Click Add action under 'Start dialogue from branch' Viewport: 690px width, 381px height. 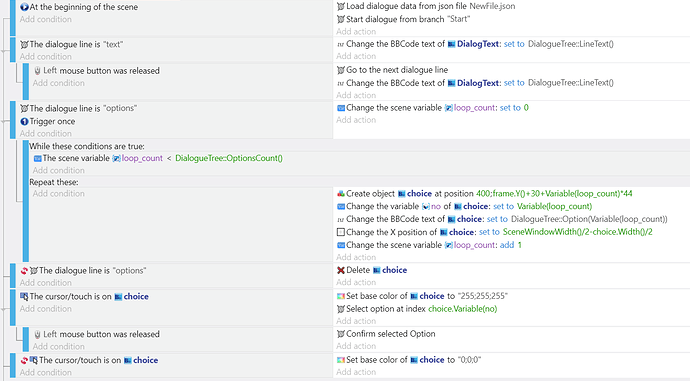coord(356,32)
